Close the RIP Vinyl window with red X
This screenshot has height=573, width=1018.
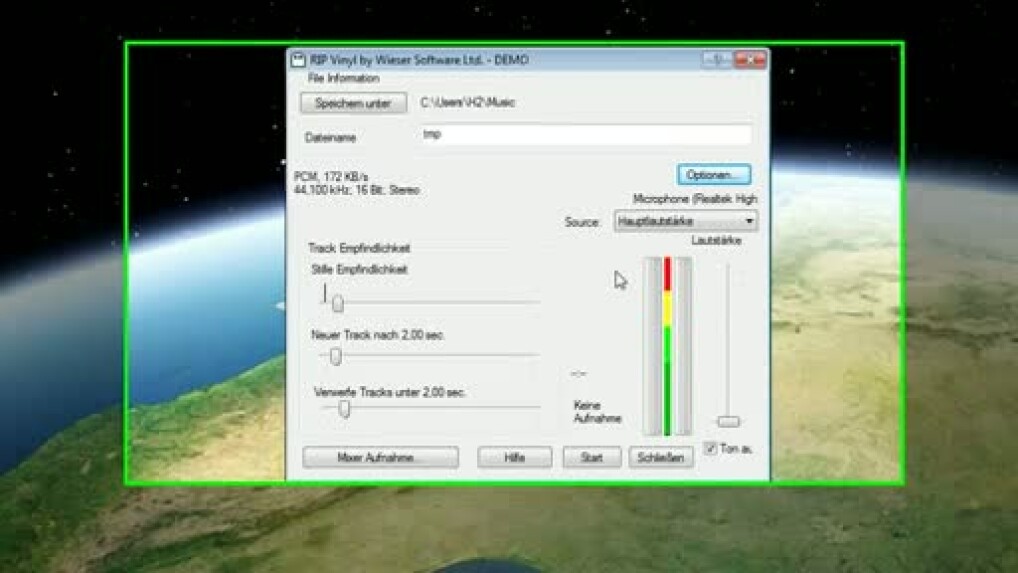pyautogui.click(x=752, y=60)
